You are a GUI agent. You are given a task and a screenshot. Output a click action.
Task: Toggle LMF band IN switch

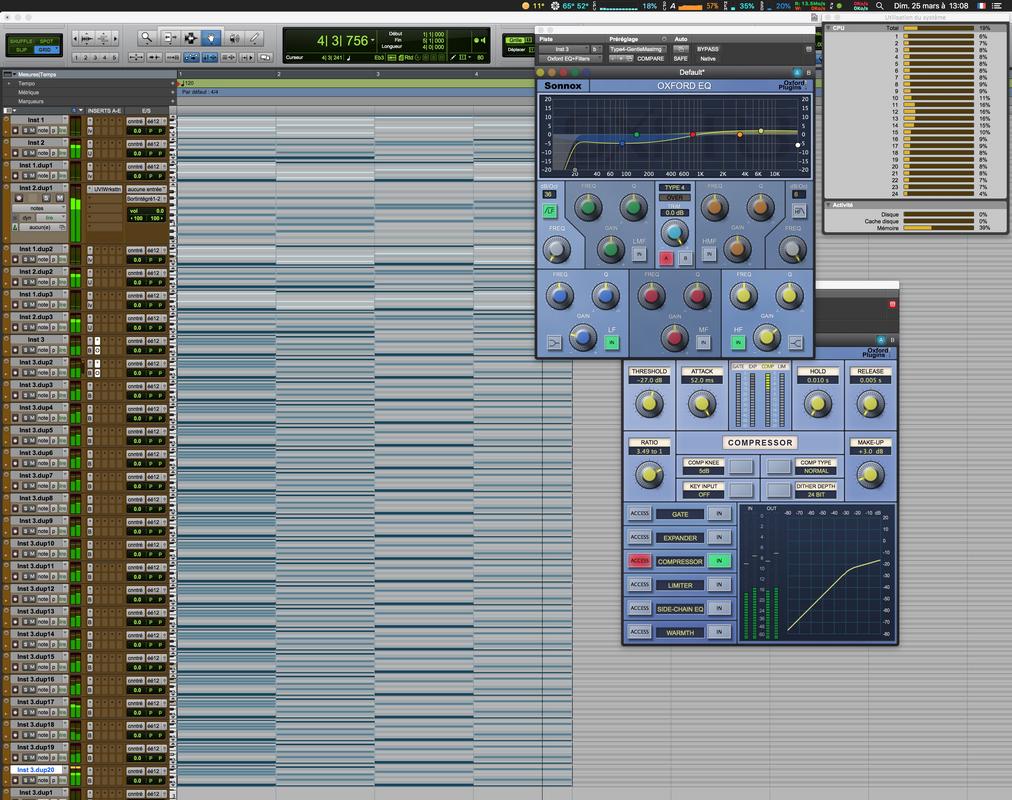coord(639,254)
